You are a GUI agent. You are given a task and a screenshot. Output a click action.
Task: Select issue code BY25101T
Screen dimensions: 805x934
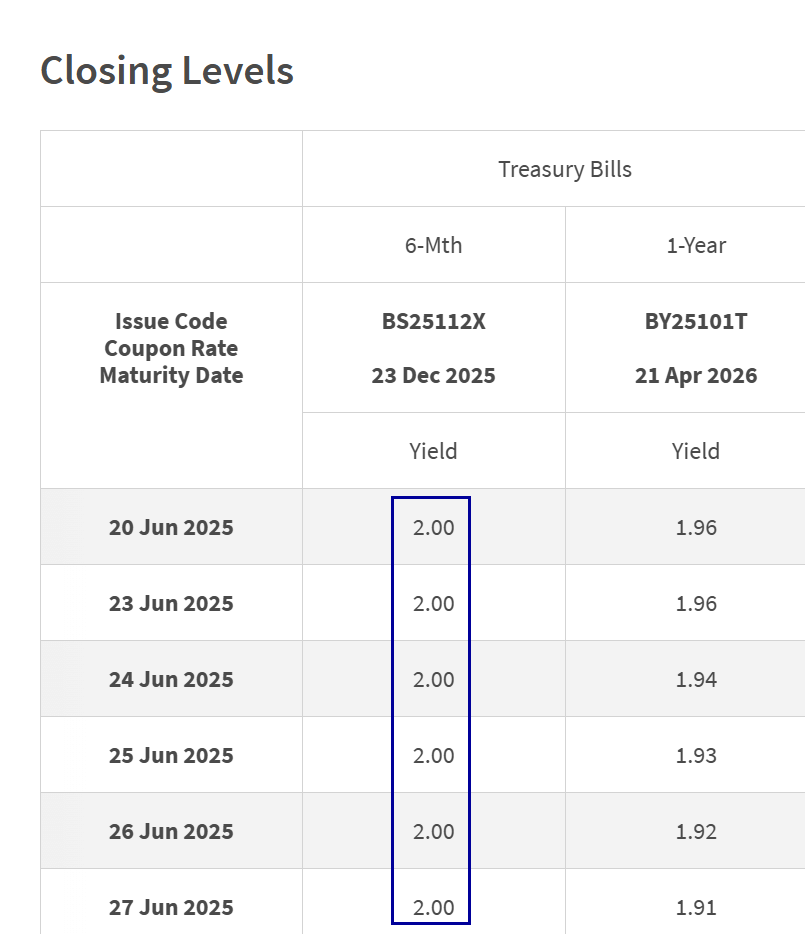(696, 322)
